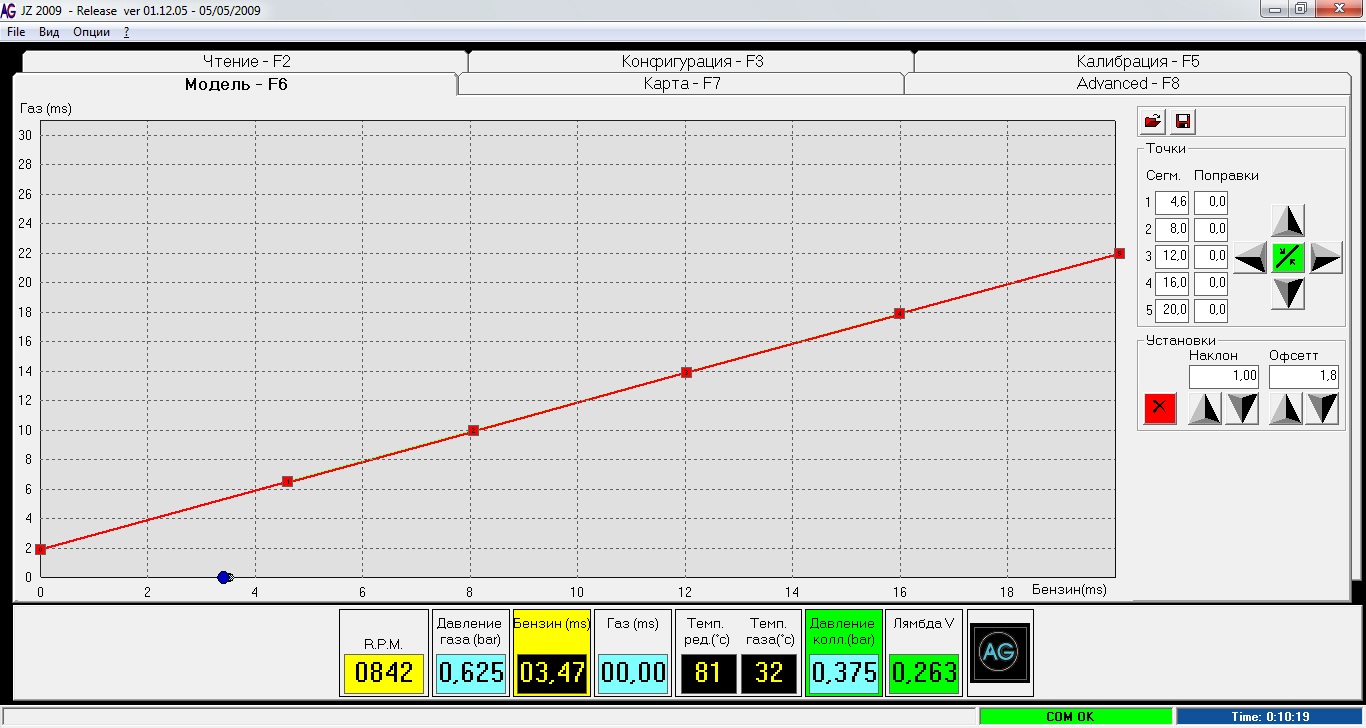Viewport: 1366px width, 728px height.
Task: Click the green center button between arrows
Action: [1288, 257]
